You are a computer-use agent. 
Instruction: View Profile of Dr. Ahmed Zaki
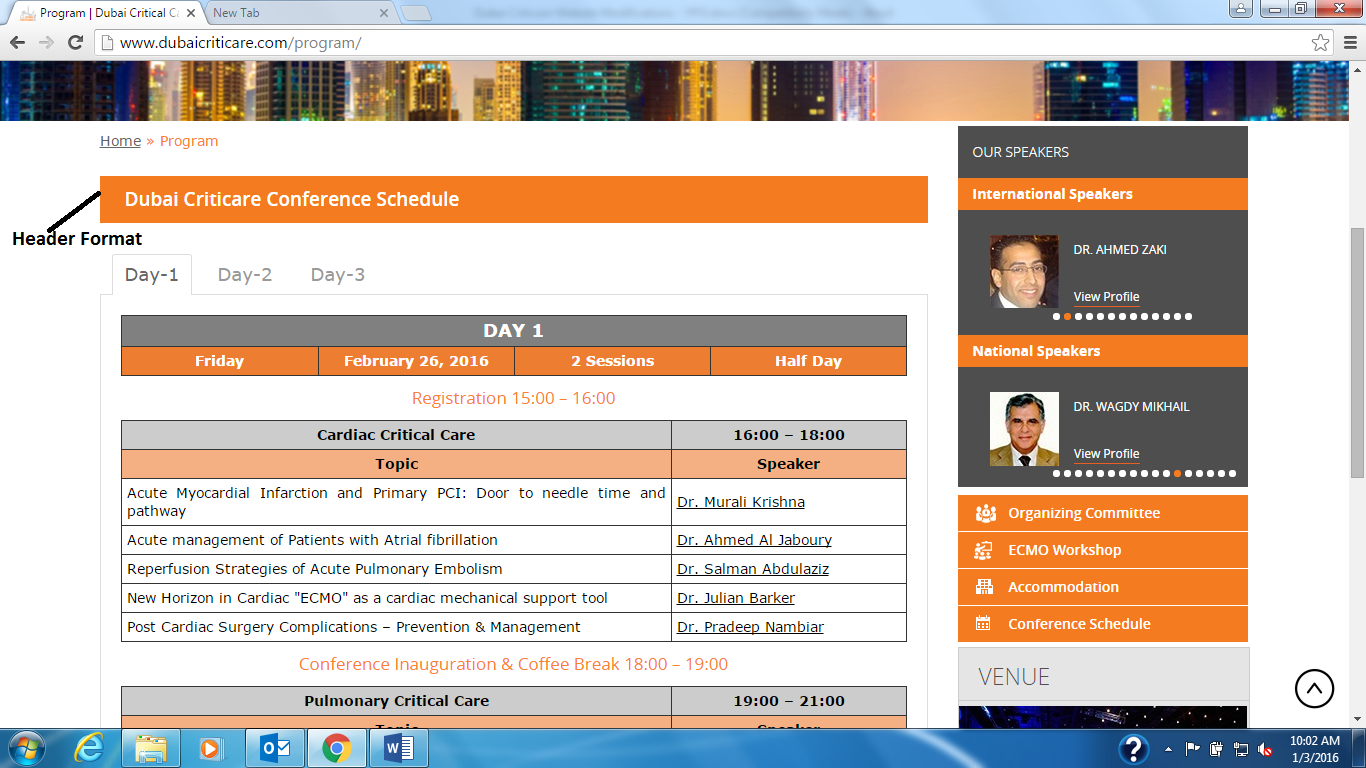coord(1106,297)
